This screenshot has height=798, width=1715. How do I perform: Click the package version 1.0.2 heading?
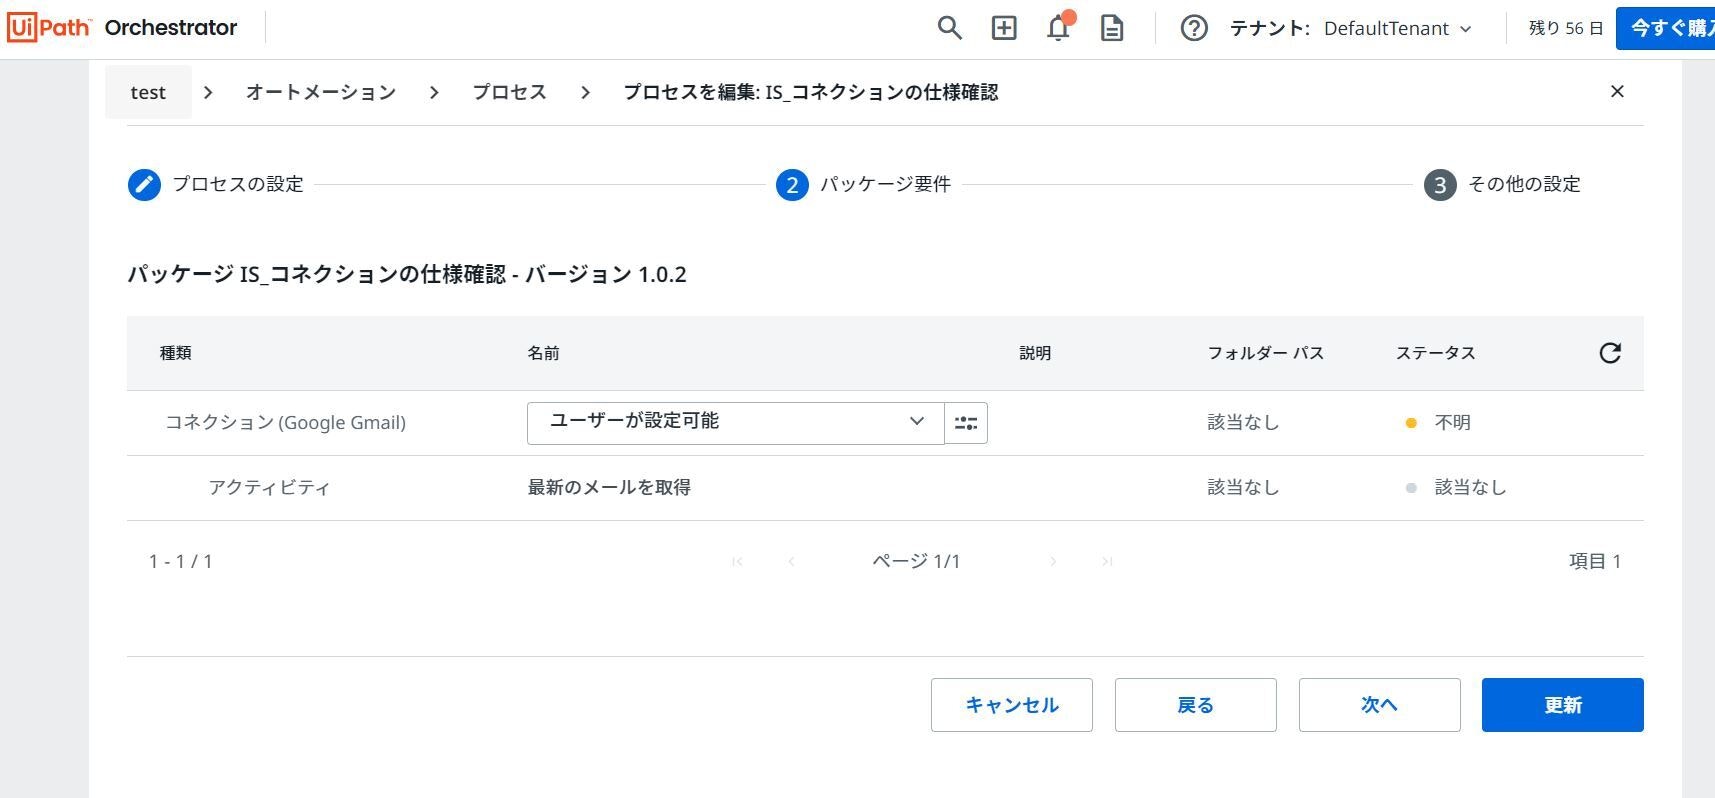tap(407, 275)
